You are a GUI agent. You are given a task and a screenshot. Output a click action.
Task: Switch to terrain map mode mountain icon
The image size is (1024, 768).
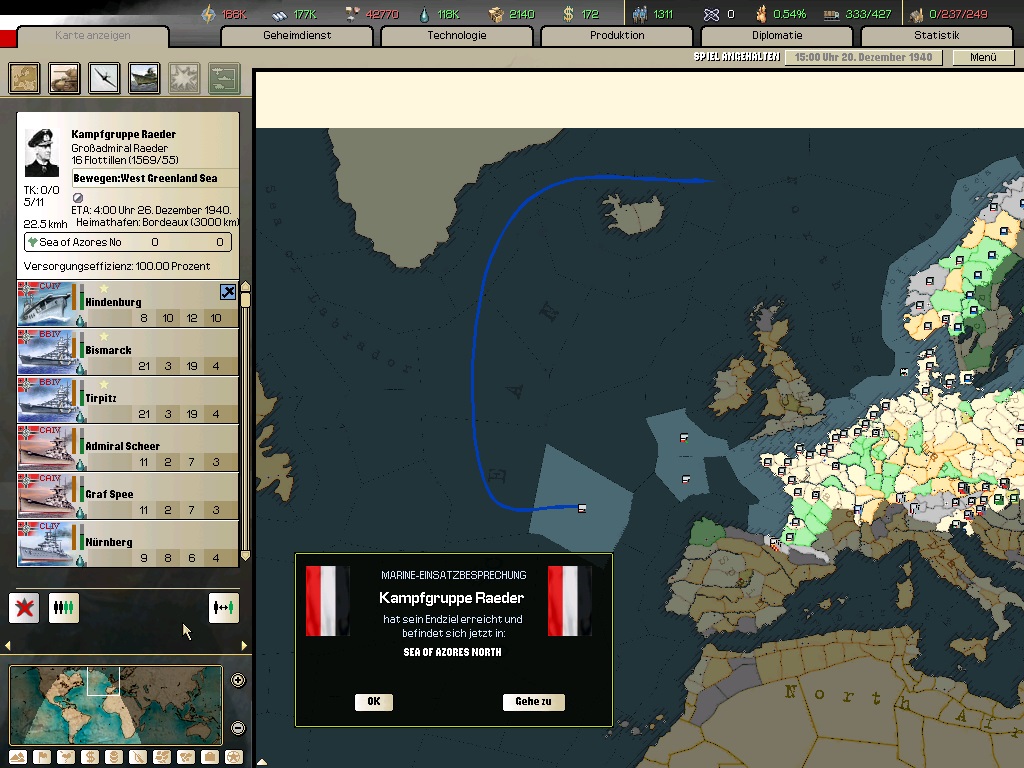[x=18, y=757]
